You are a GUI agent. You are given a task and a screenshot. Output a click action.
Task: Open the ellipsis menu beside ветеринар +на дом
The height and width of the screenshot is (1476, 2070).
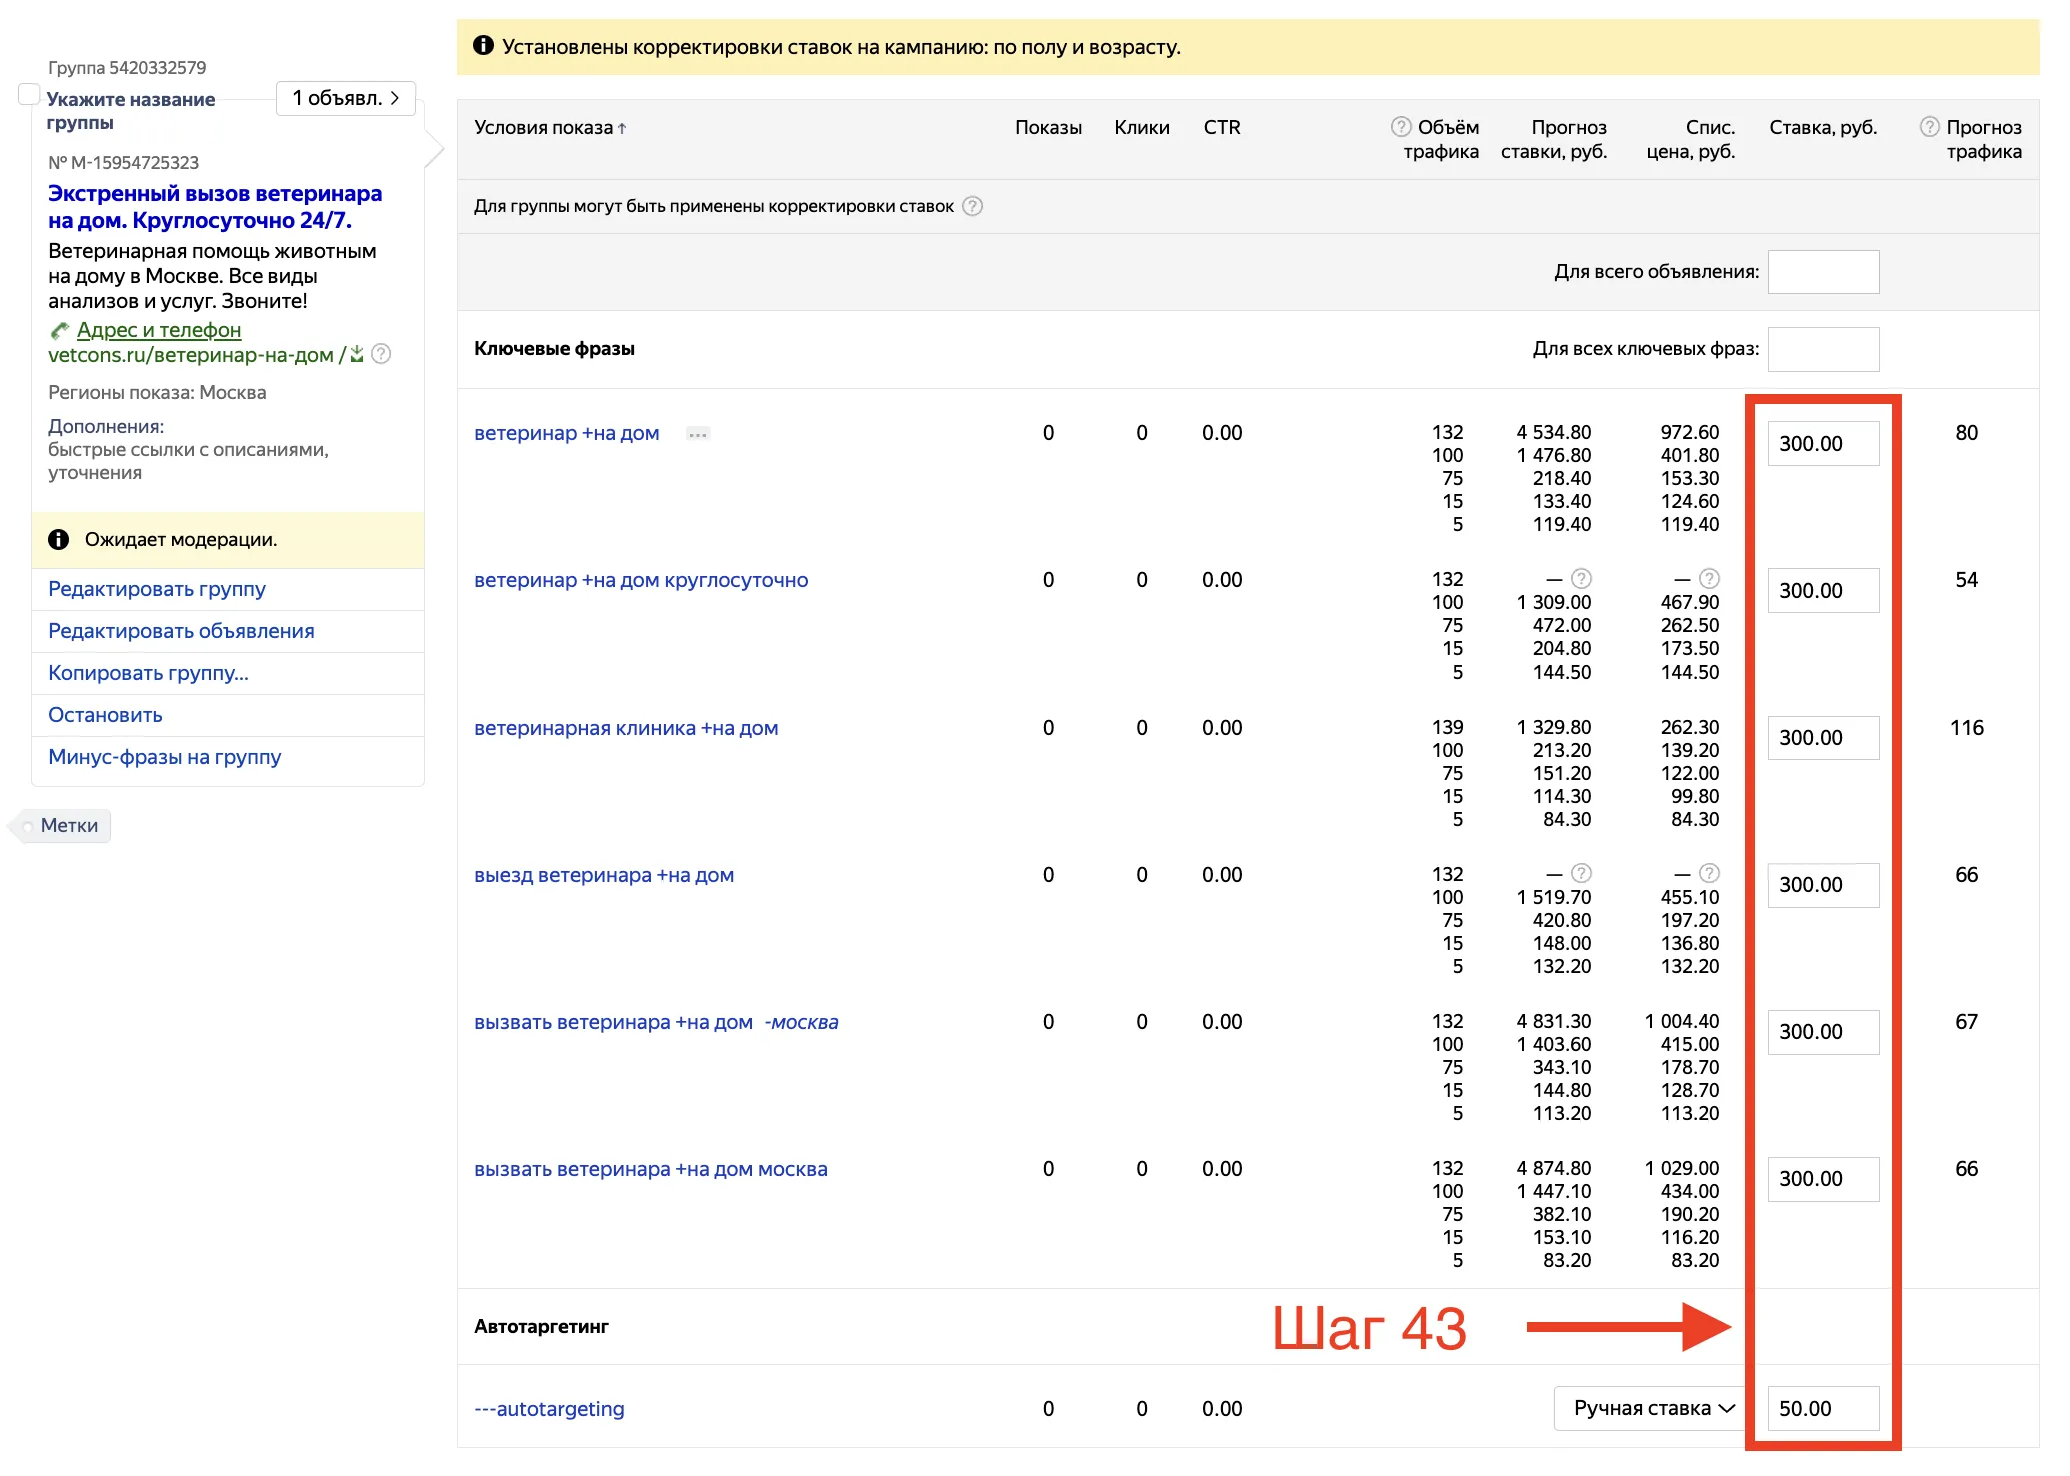click(698, 434)
